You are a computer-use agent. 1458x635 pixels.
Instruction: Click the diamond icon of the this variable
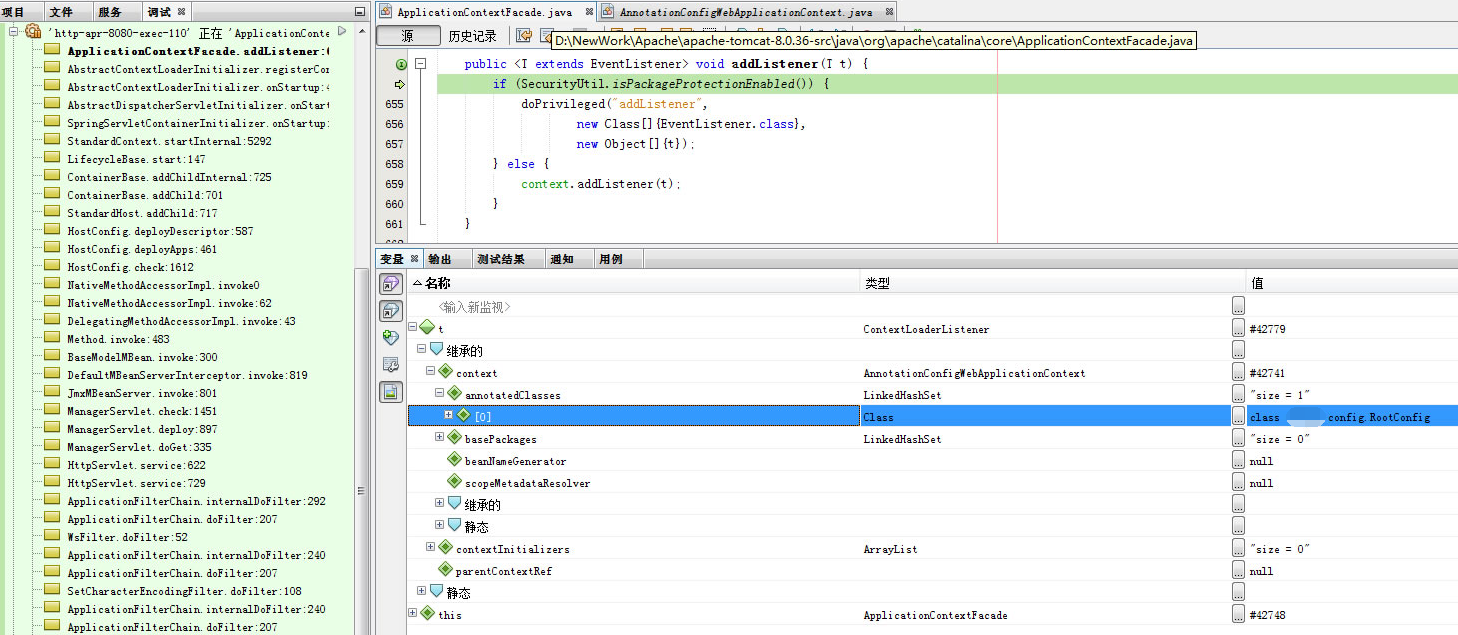(428, 614)
